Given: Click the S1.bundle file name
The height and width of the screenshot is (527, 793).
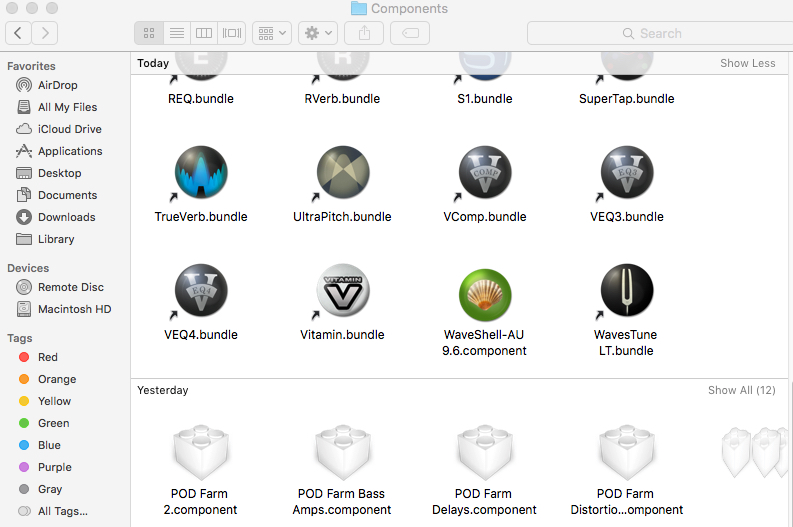Looking at the screenshot, I should pyautogui.click(x=485, y=99).
